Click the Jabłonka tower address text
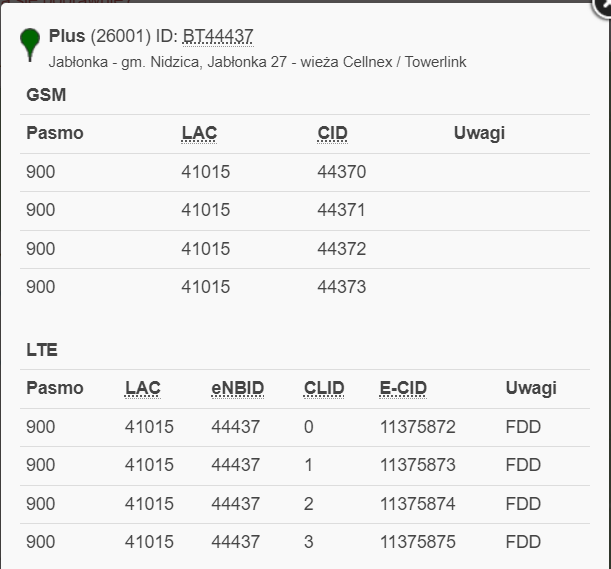 click(257, 62)
